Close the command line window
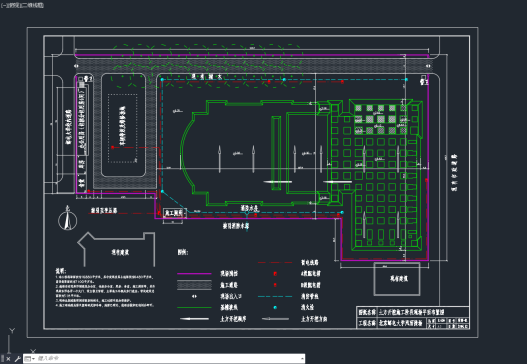 click(x=8, y=359)
